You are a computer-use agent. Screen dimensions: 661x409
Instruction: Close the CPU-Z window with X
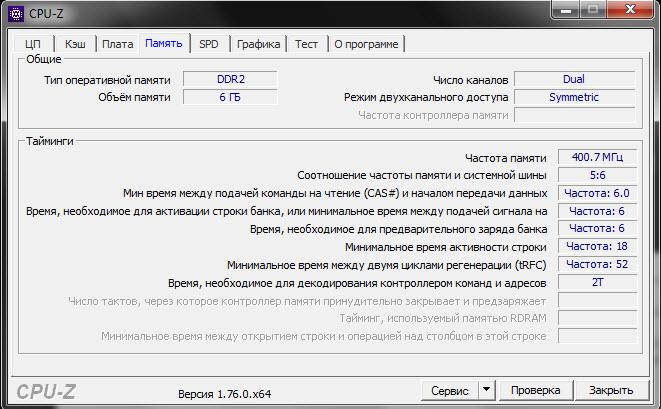[x=630, y=10]
